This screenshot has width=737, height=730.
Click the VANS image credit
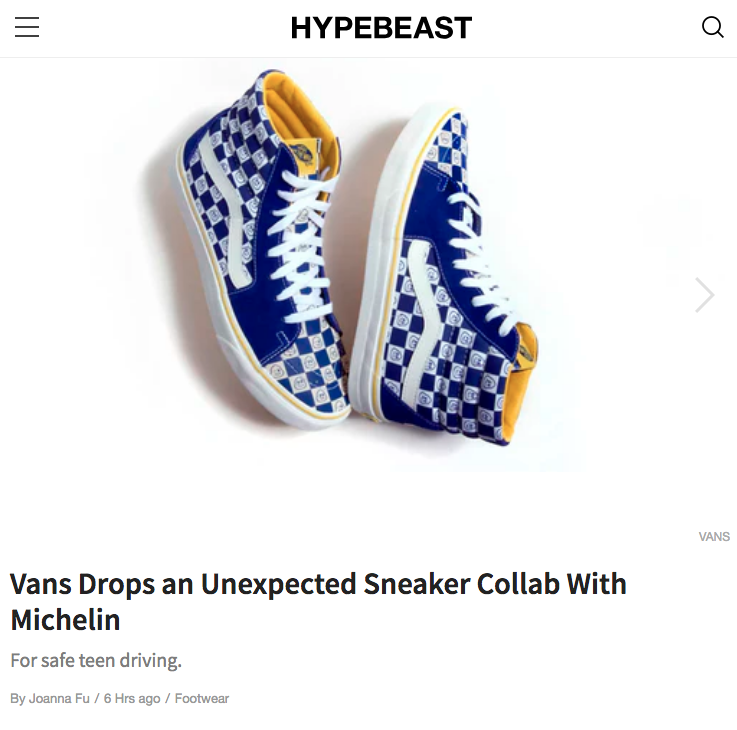(714, 536)
